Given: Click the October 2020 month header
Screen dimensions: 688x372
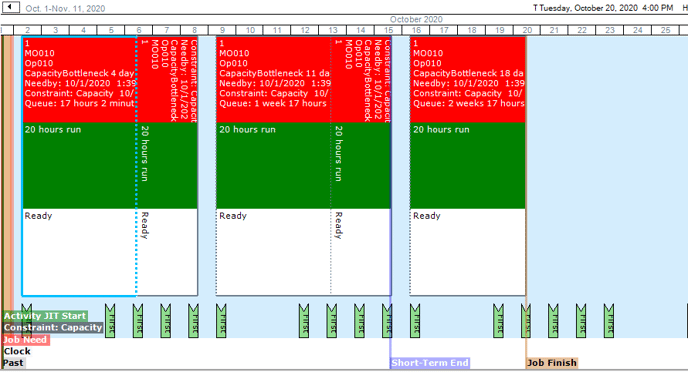Looking at the screenshot, I should [416, 19].
